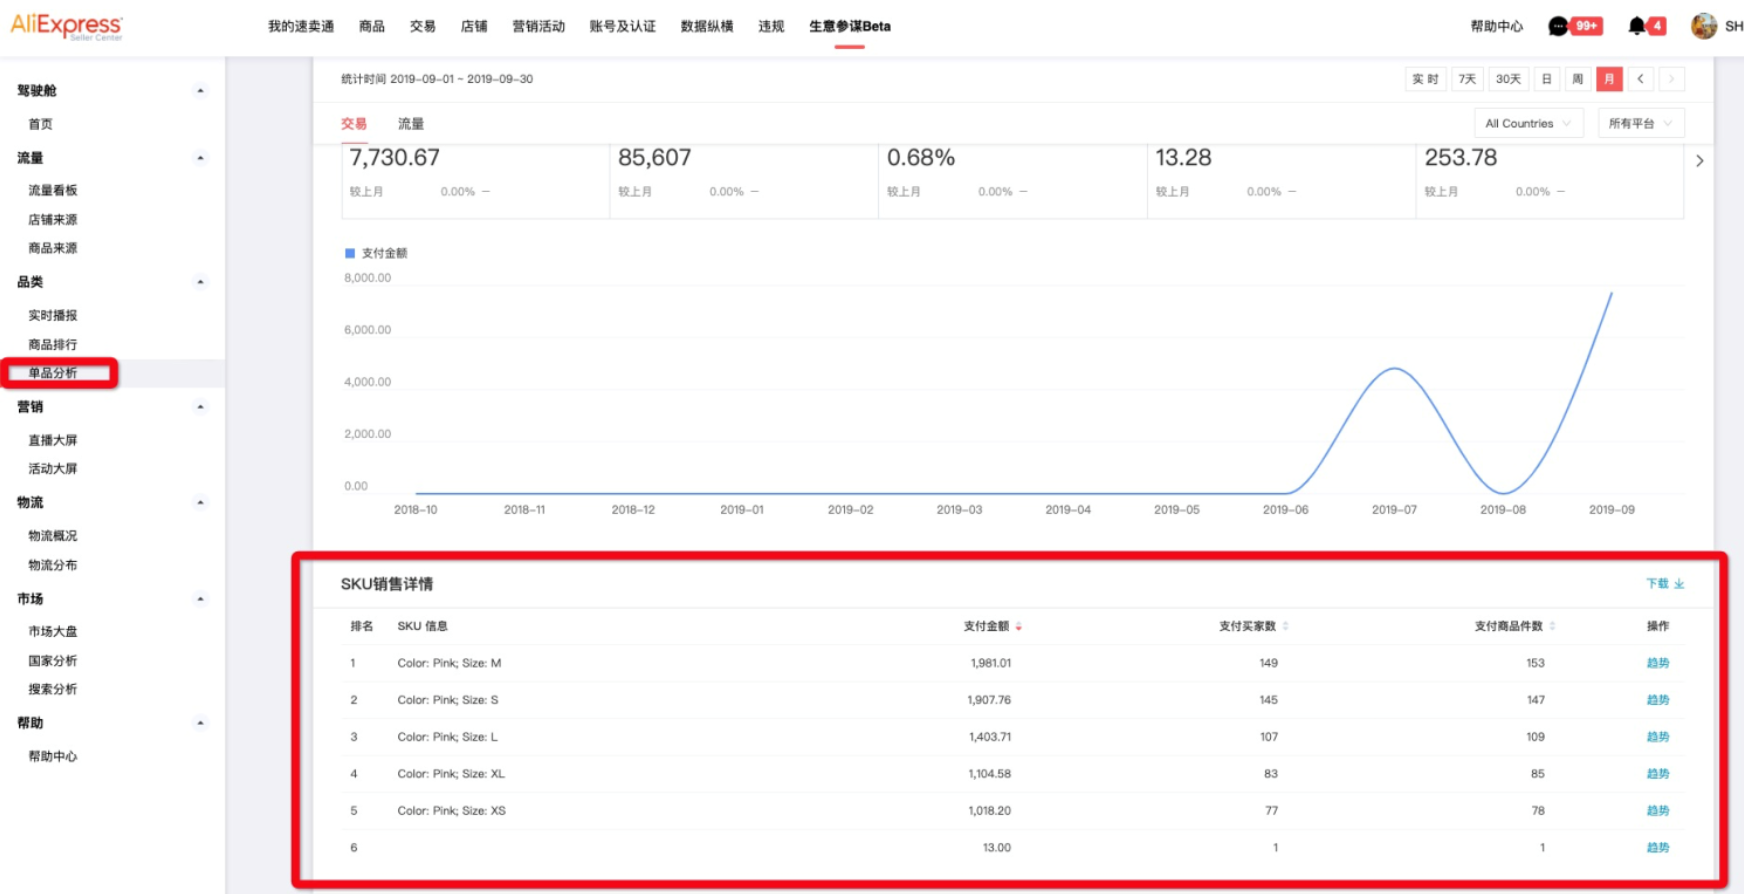1744x894 pixels.
Task: Select the 月 time range option
Action: [1609, 79]
